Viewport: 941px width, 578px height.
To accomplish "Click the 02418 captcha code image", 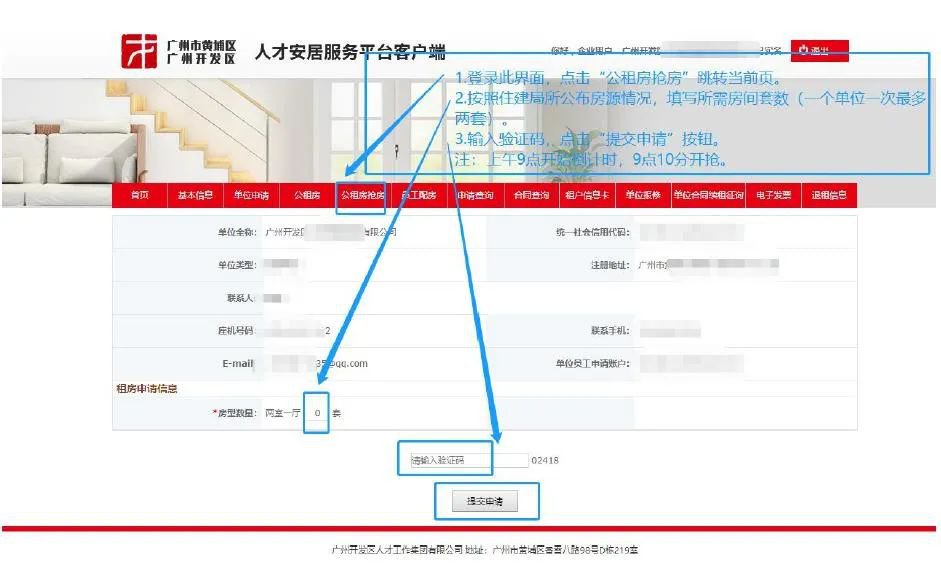I will 545,460.
